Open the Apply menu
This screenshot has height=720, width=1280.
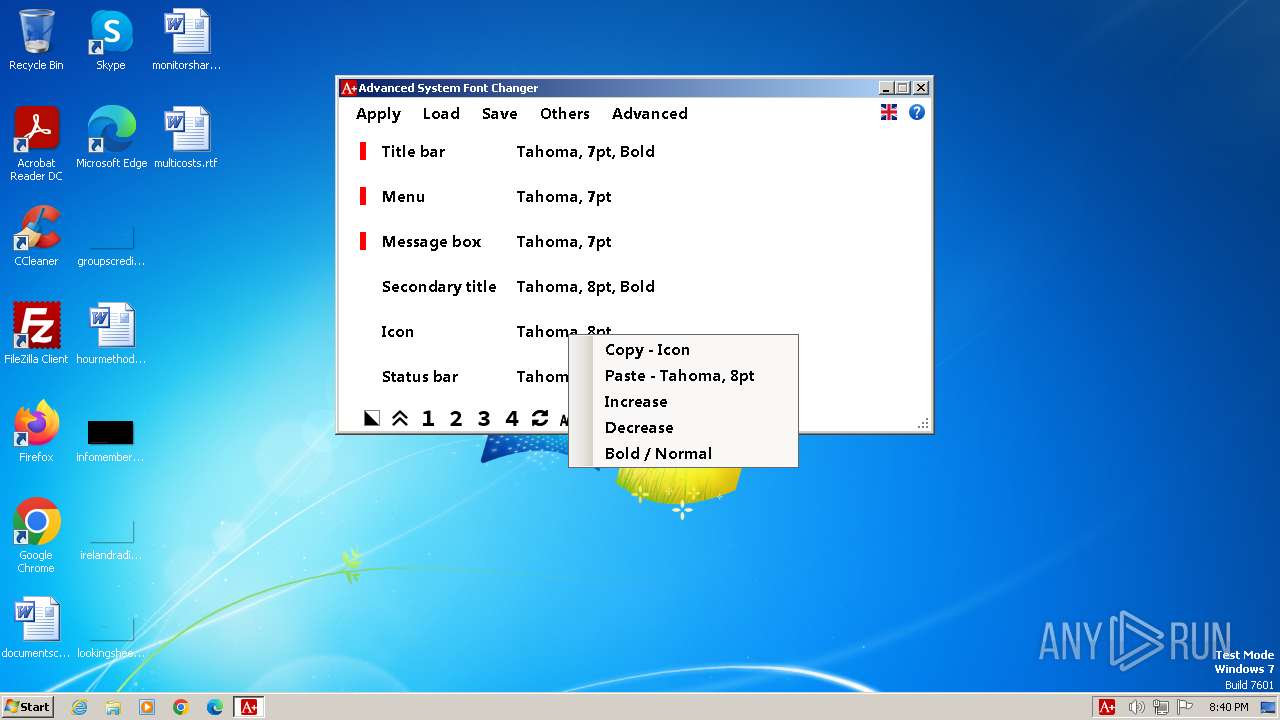(x=378, y=114)
